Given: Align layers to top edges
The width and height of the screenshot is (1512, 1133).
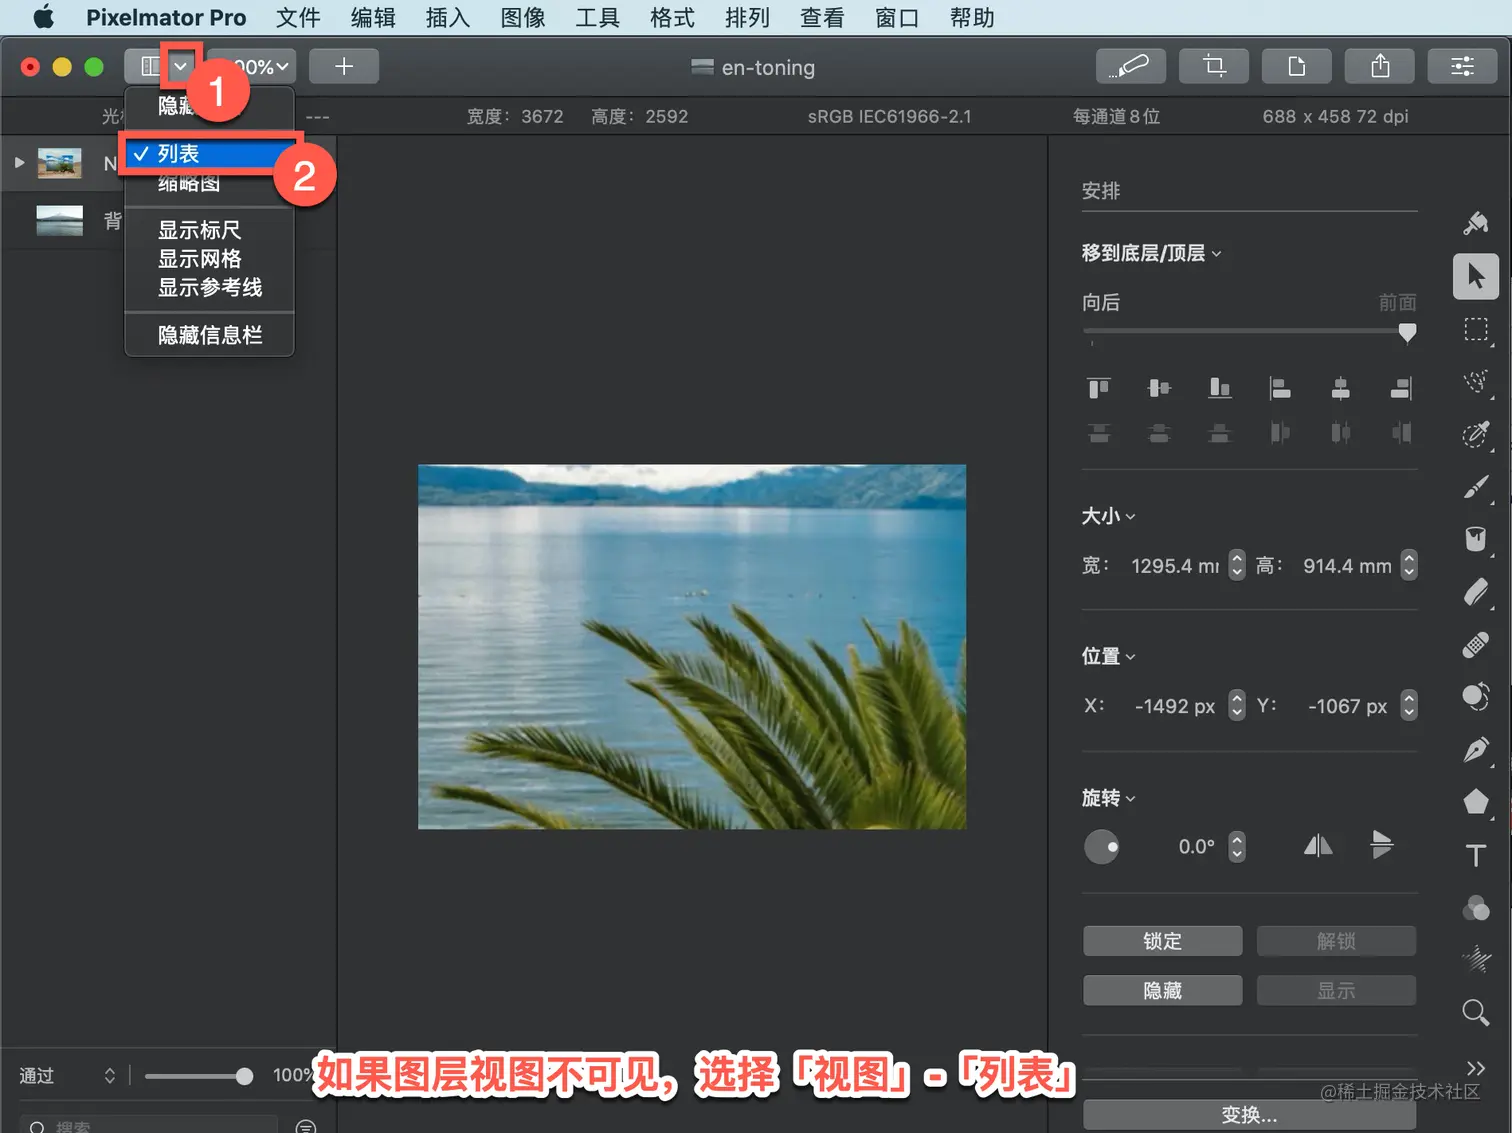Looking at the screenshot, I should coord(1099,388).
